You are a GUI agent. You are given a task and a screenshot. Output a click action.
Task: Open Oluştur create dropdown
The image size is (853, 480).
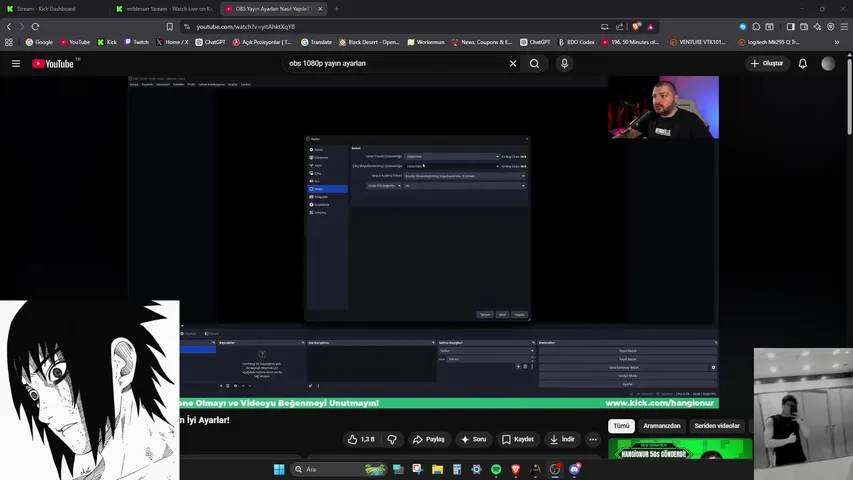767,64
